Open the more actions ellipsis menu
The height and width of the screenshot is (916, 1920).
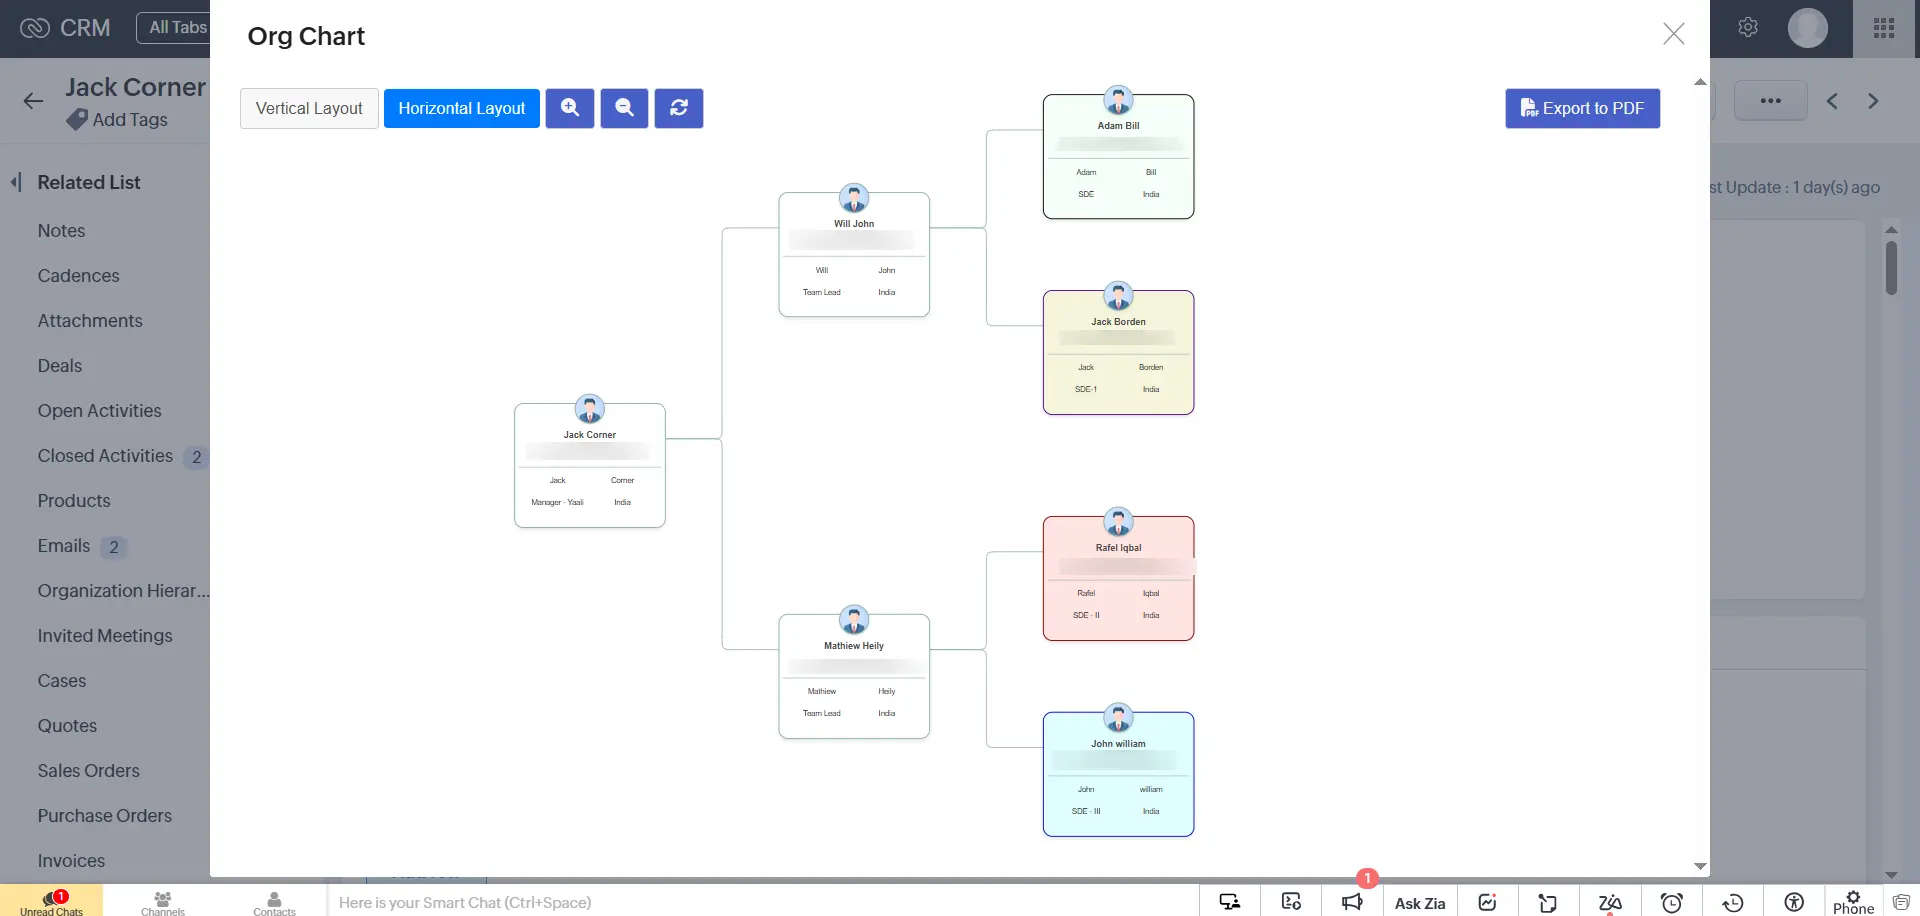point(1770,100)
